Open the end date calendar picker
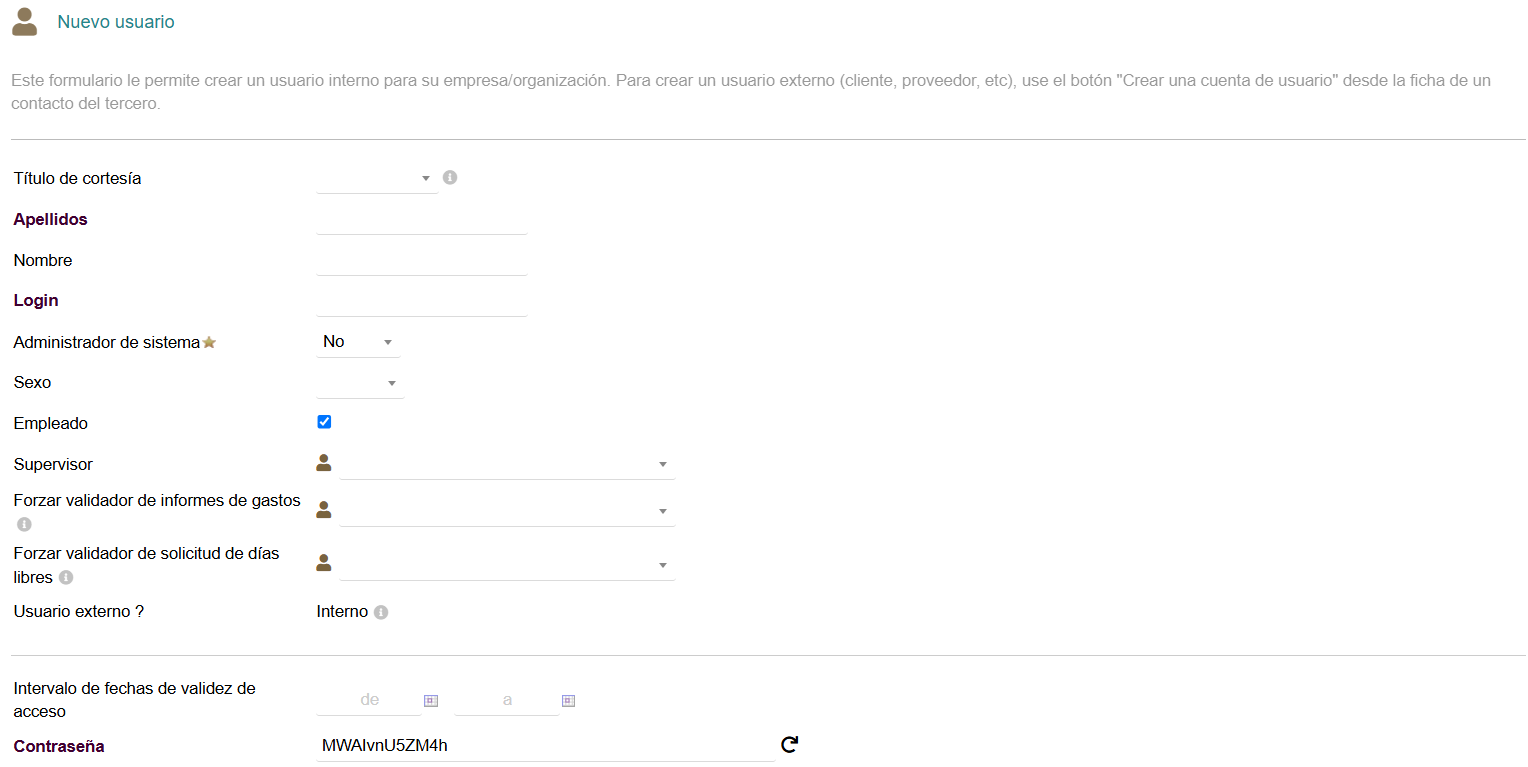This screenshot has width=1528, height=767. tap(568, 701)
